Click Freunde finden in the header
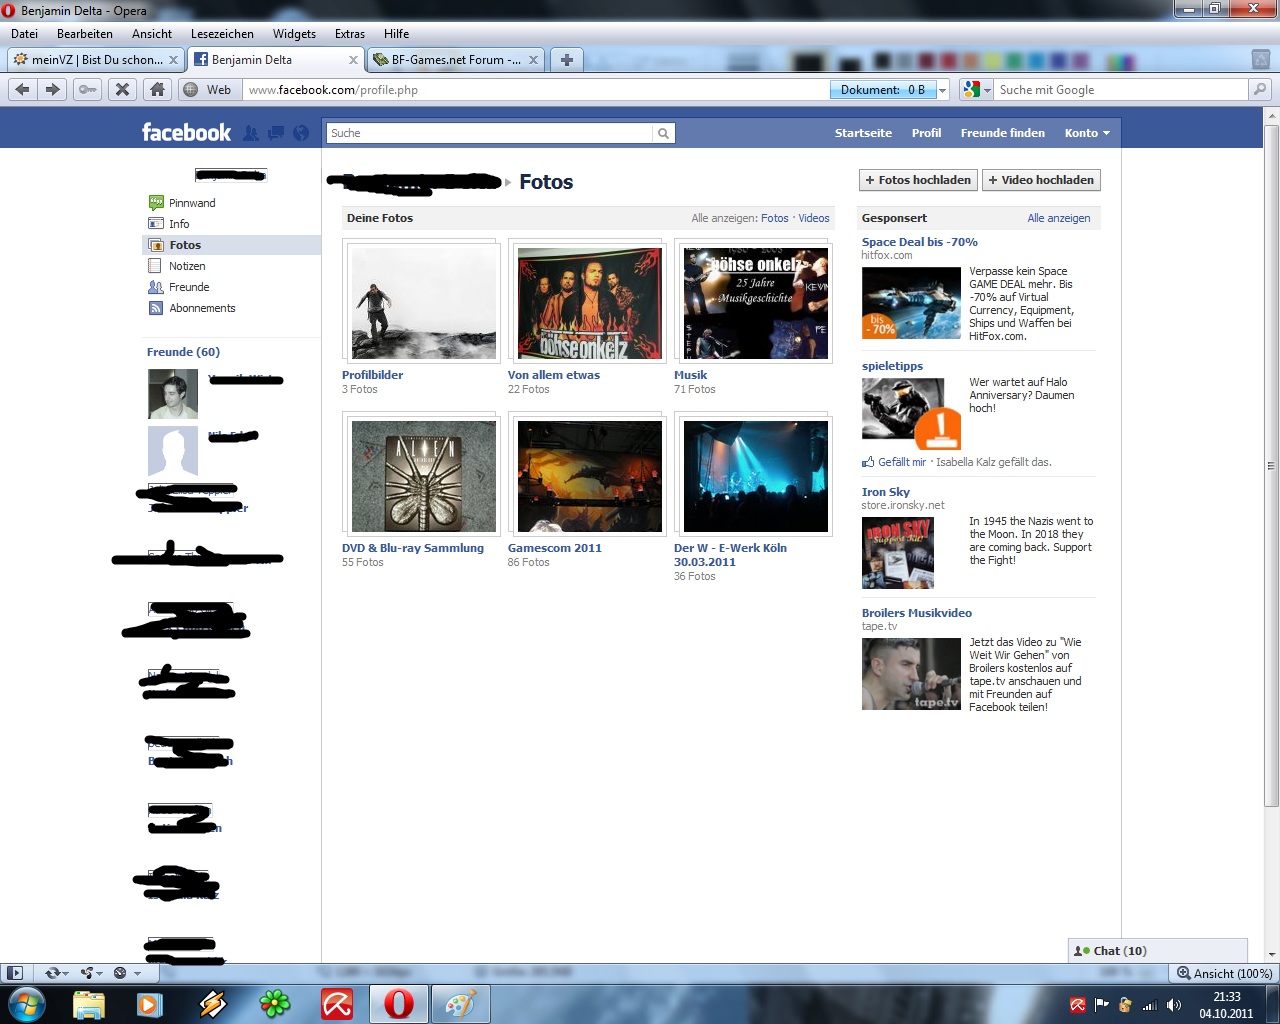 (x=1003, y=133)
